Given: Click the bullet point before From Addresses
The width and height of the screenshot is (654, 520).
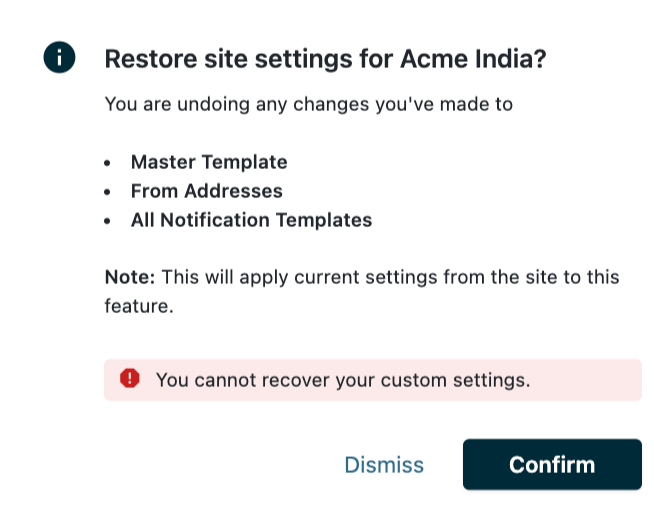Looking at the screenshot, I should pos(108,192).
